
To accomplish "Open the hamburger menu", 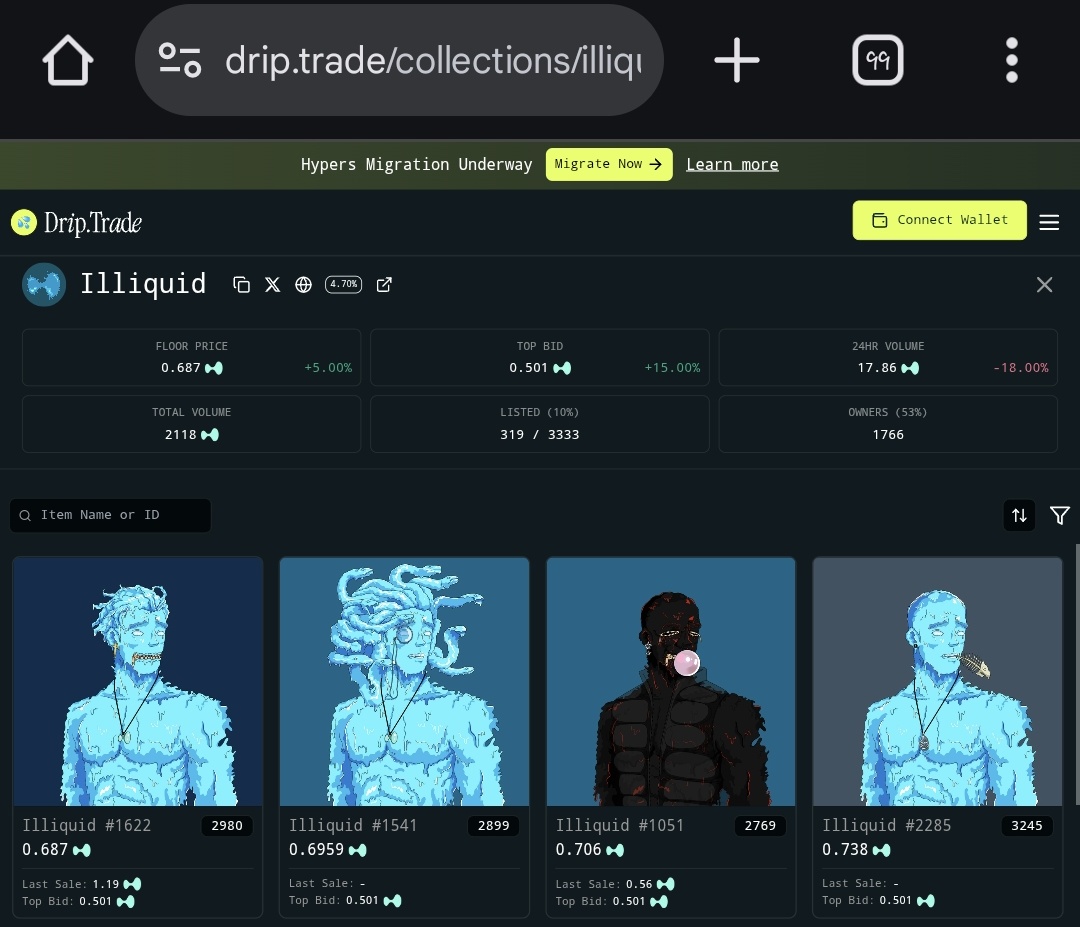I will (1049, 222).
